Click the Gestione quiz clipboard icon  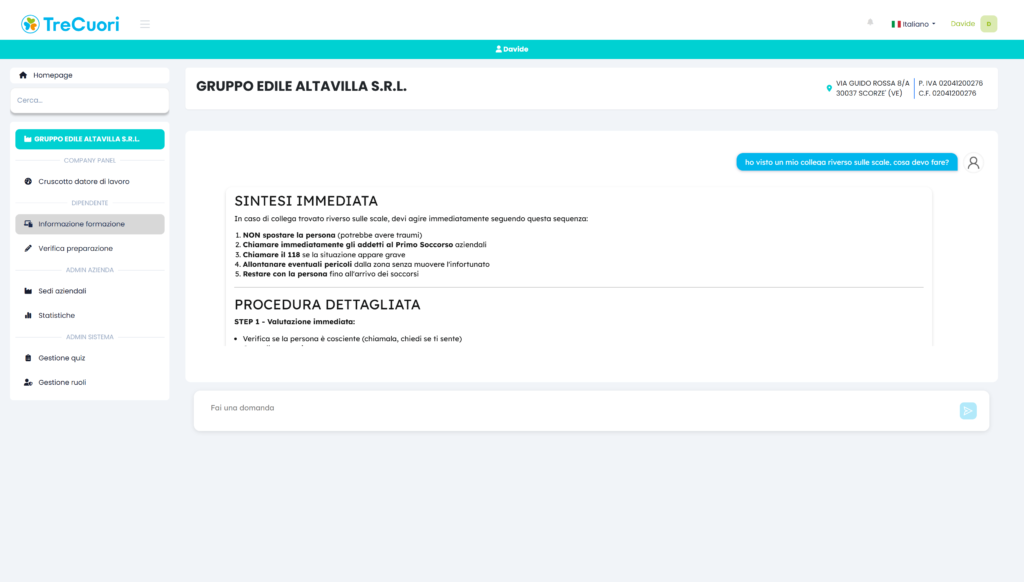point(28,358)
